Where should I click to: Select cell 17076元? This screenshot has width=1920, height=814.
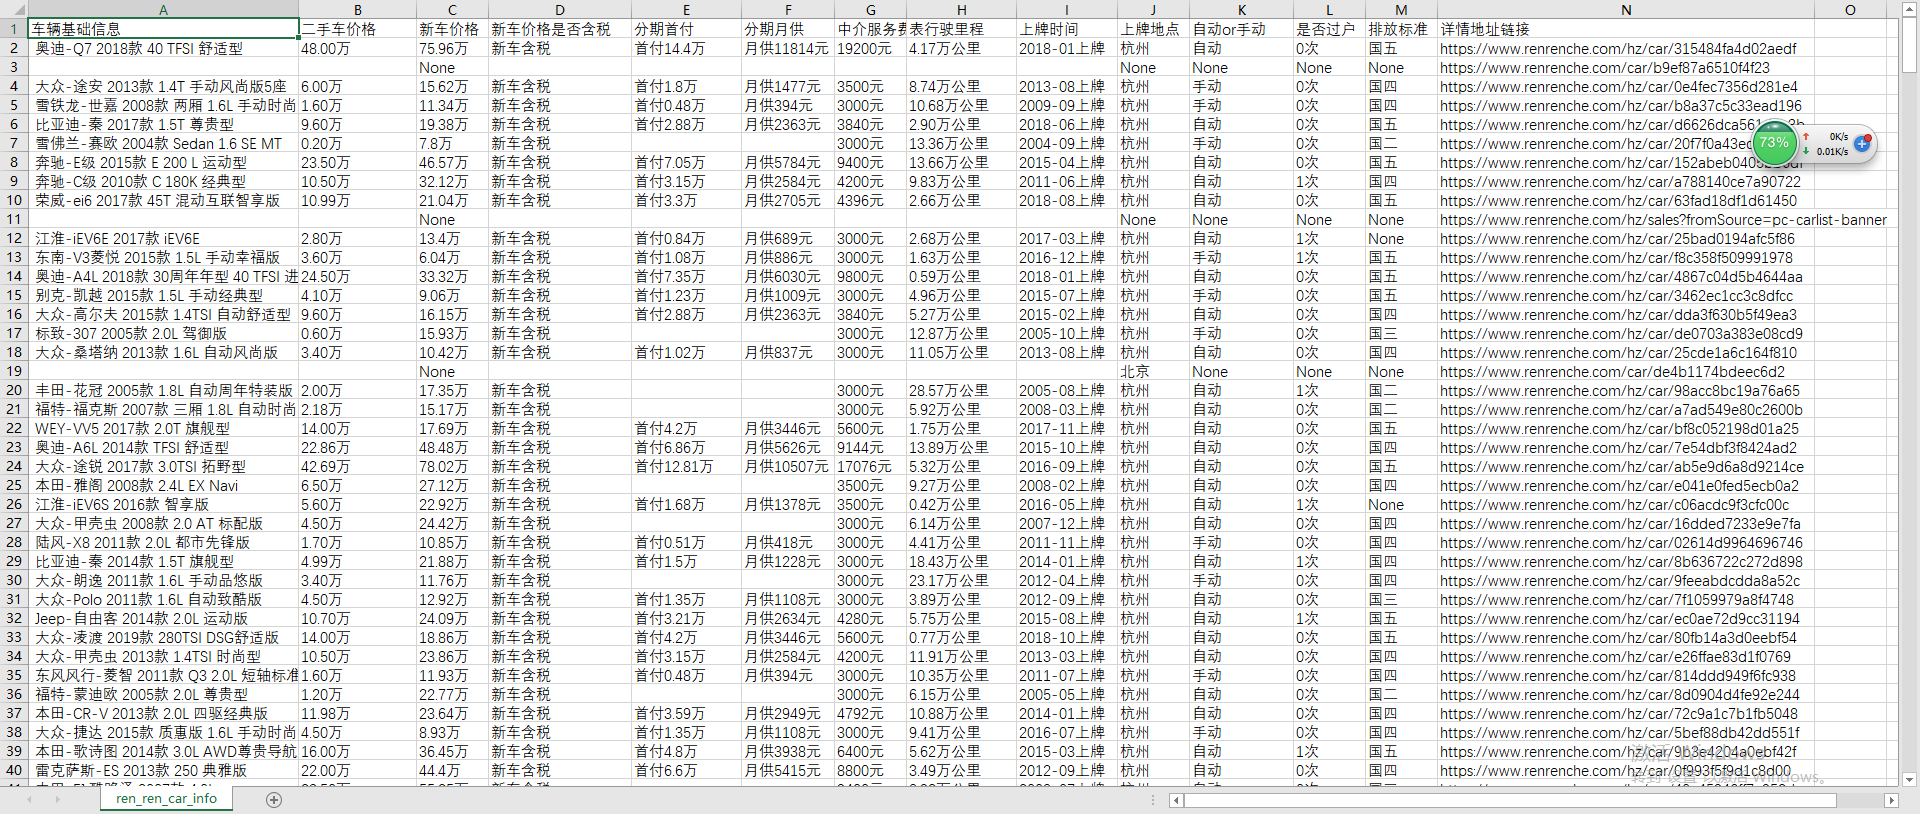tap(870, 466)
